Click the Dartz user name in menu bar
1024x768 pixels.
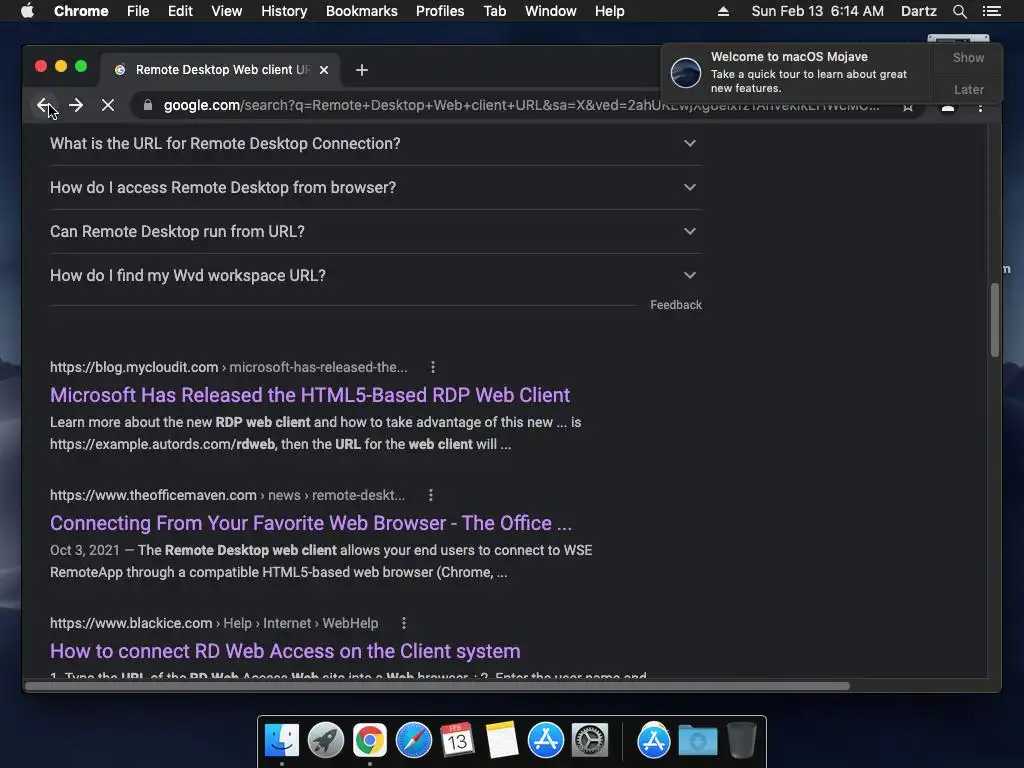[x=918, y=11]
